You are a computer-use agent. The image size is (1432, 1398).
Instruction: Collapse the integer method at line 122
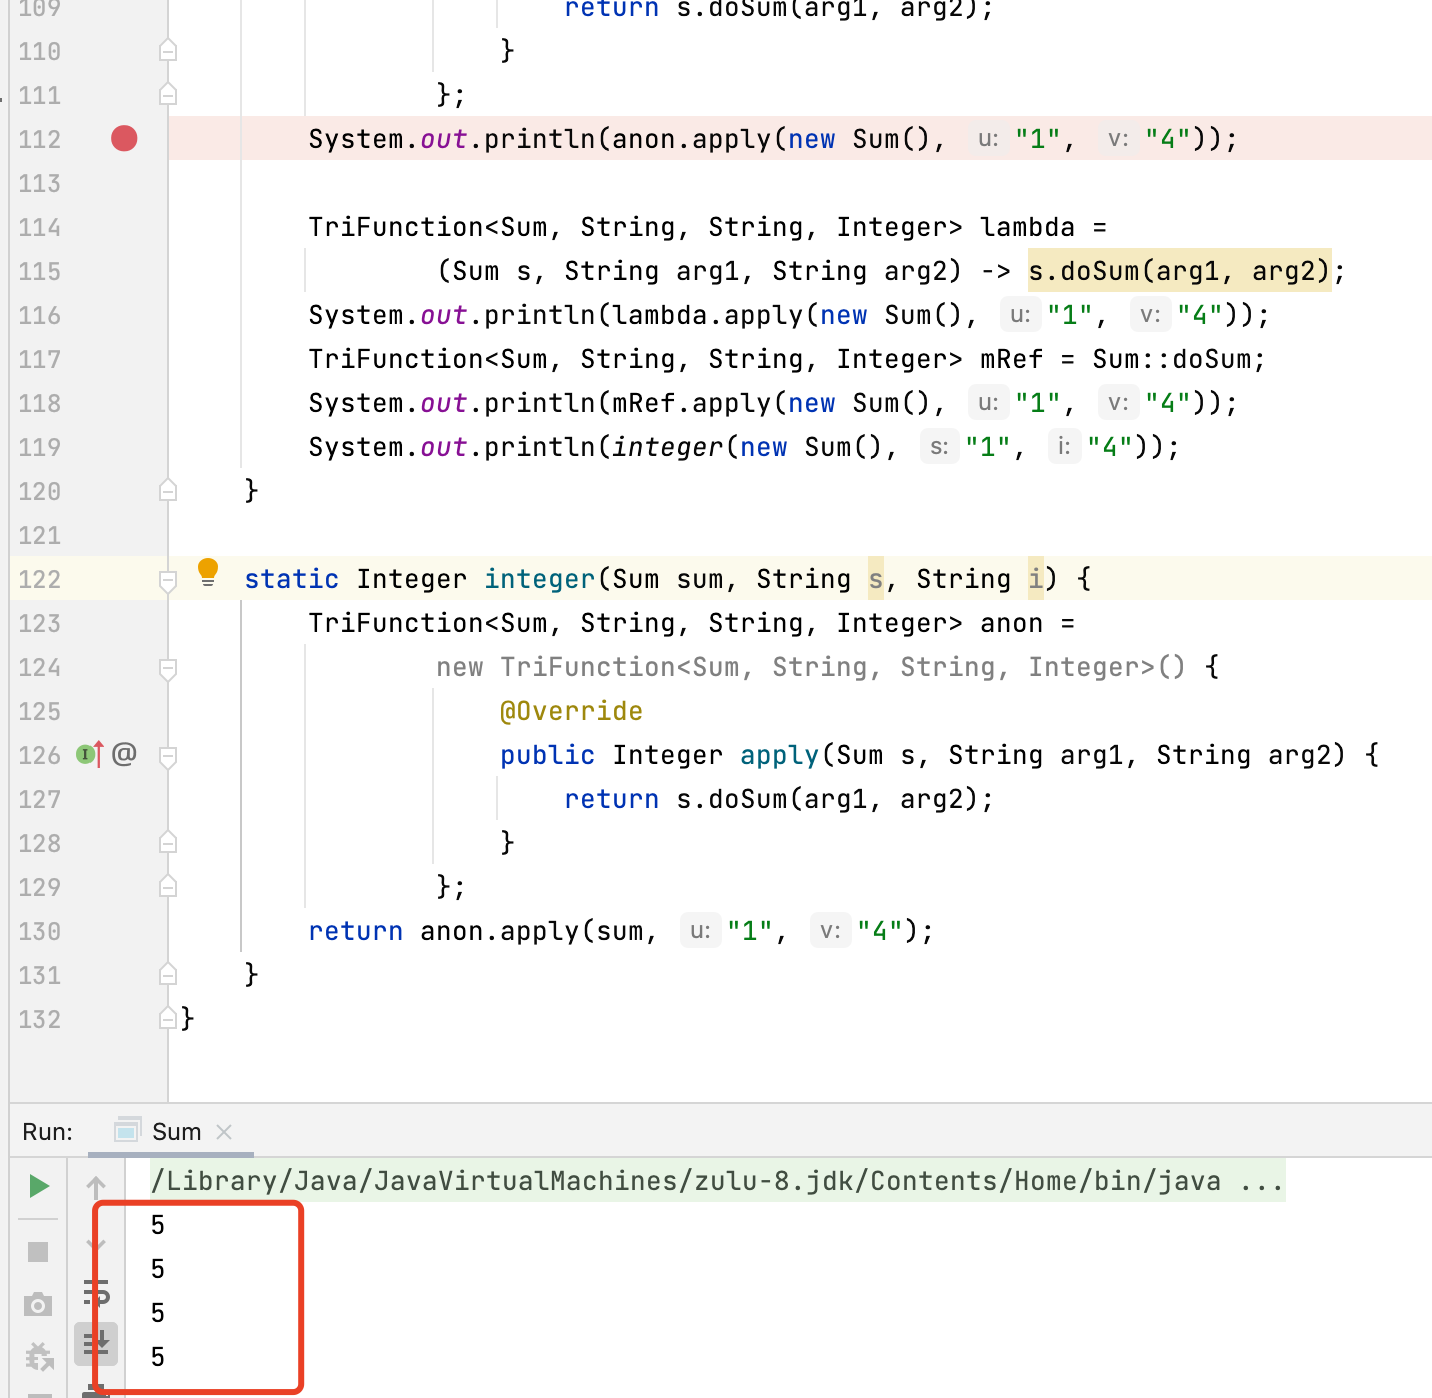point(168,580)
